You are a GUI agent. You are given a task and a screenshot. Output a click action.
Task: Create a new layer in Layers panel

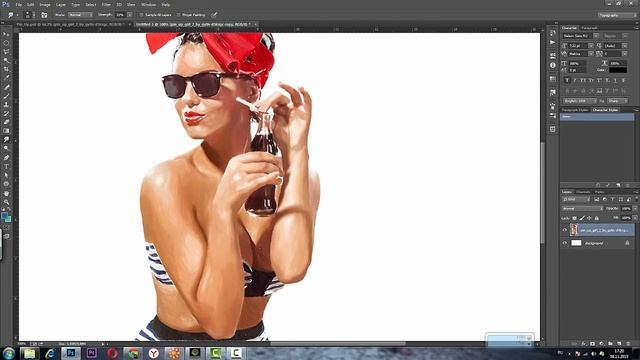[619, 344]
